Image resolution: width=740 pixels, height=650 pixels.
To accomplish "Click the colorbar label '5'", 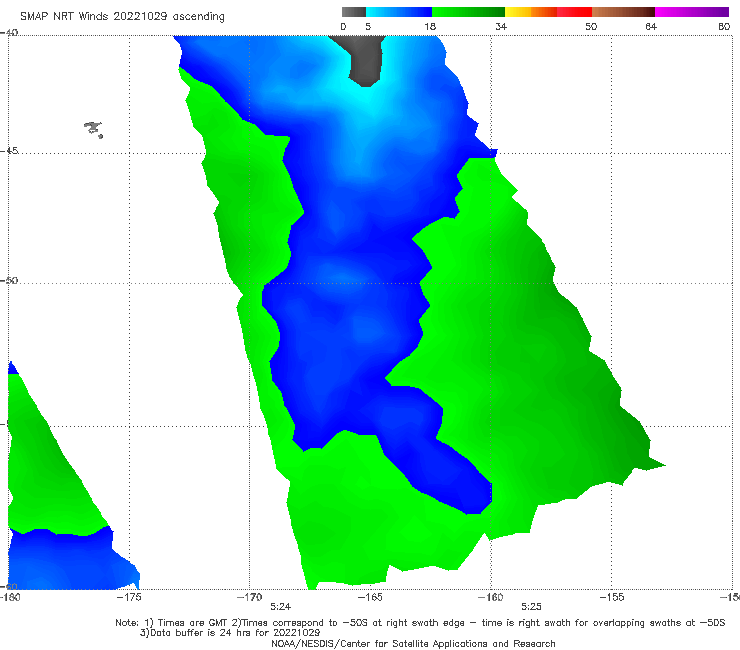I will click(x=368, y=27).
